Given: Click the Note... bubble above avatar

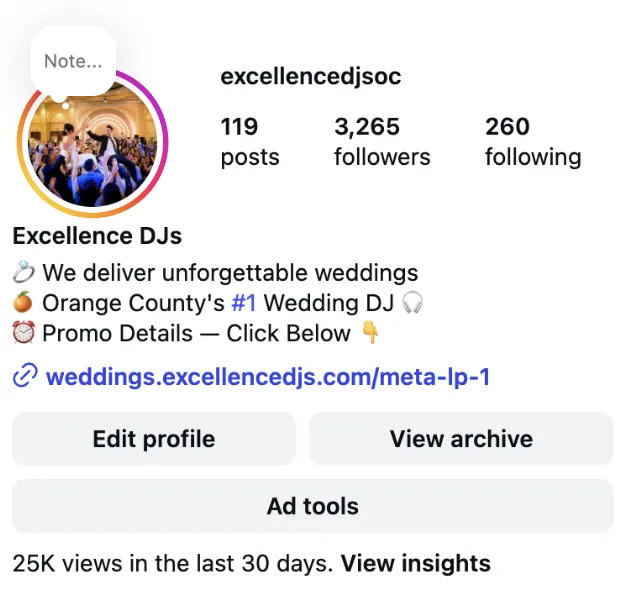Looking at the screenshot, I should point(73,61).
